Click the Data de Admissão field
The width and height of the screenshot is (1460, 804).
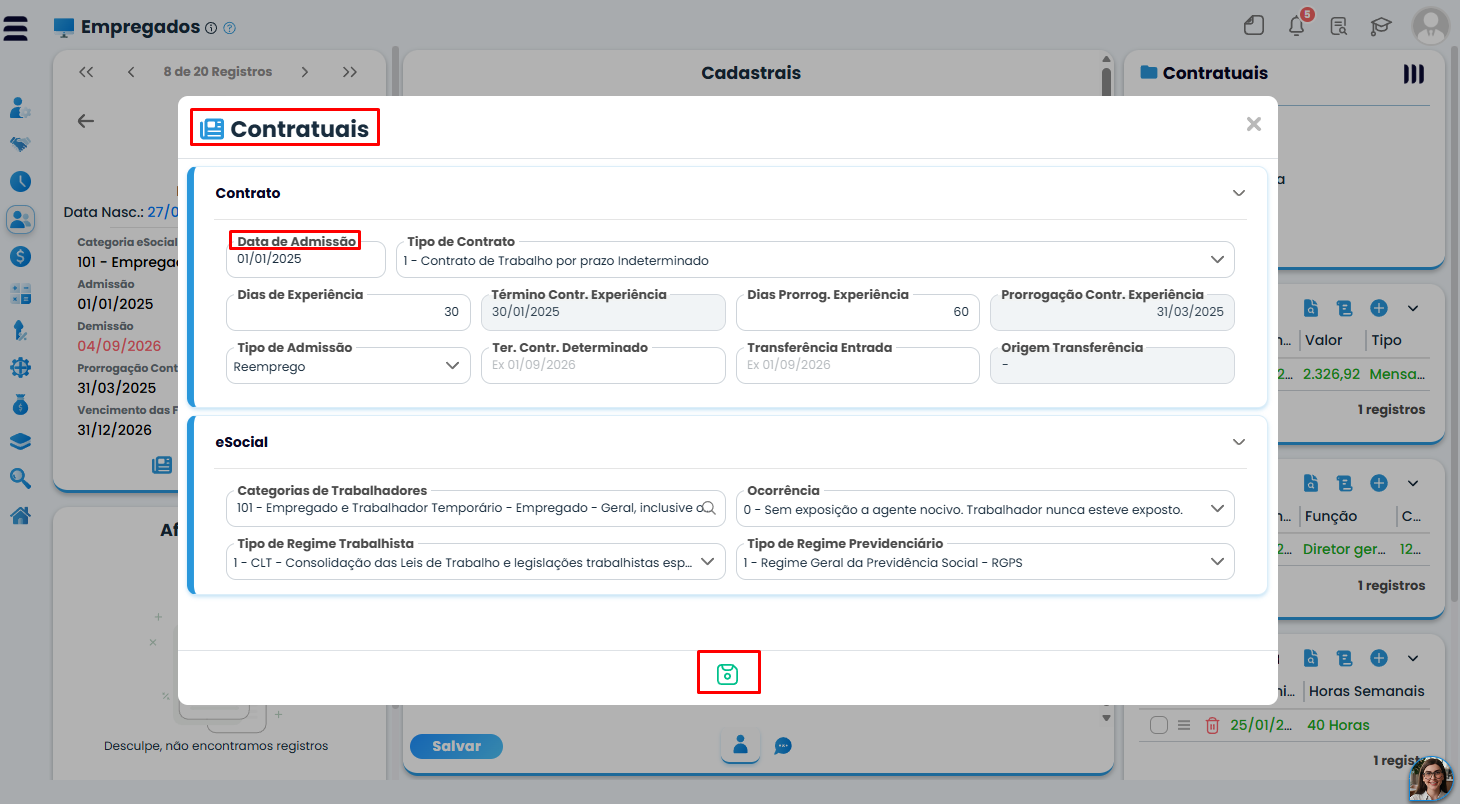point(306,260)
